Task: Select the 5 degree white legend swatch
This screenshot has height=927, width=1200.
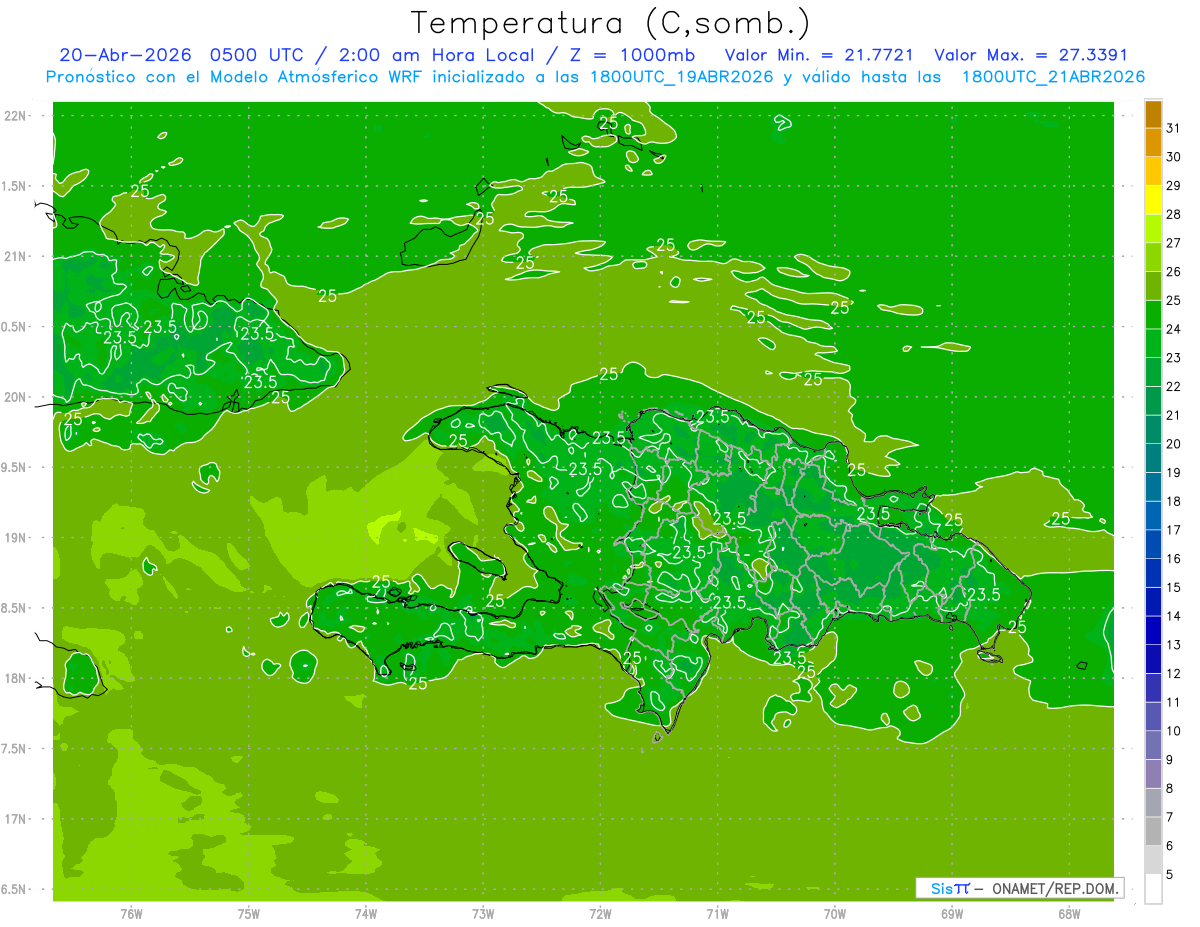Action: pos(1153,889)
